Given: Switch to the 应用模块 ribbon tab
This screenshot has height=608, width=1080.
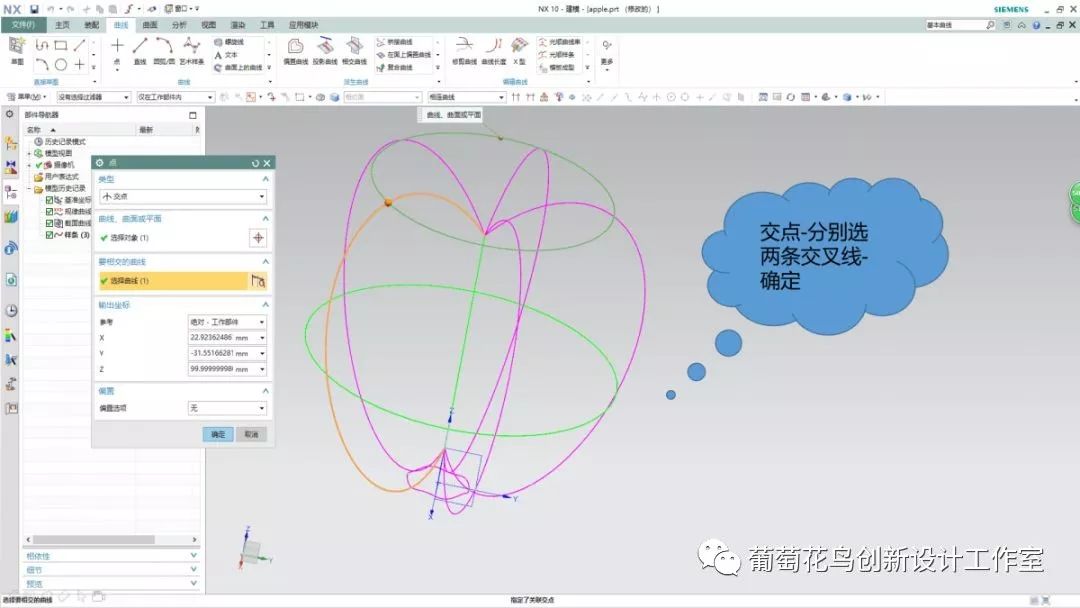Looking at the screenshot, I should [x=303, y=25].
